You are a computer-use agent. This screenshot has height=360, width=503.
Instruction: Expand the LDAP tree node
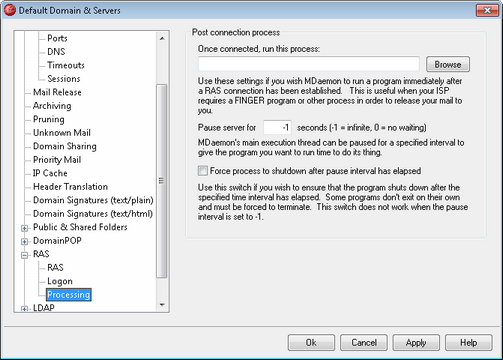click(x=24, y=309)
